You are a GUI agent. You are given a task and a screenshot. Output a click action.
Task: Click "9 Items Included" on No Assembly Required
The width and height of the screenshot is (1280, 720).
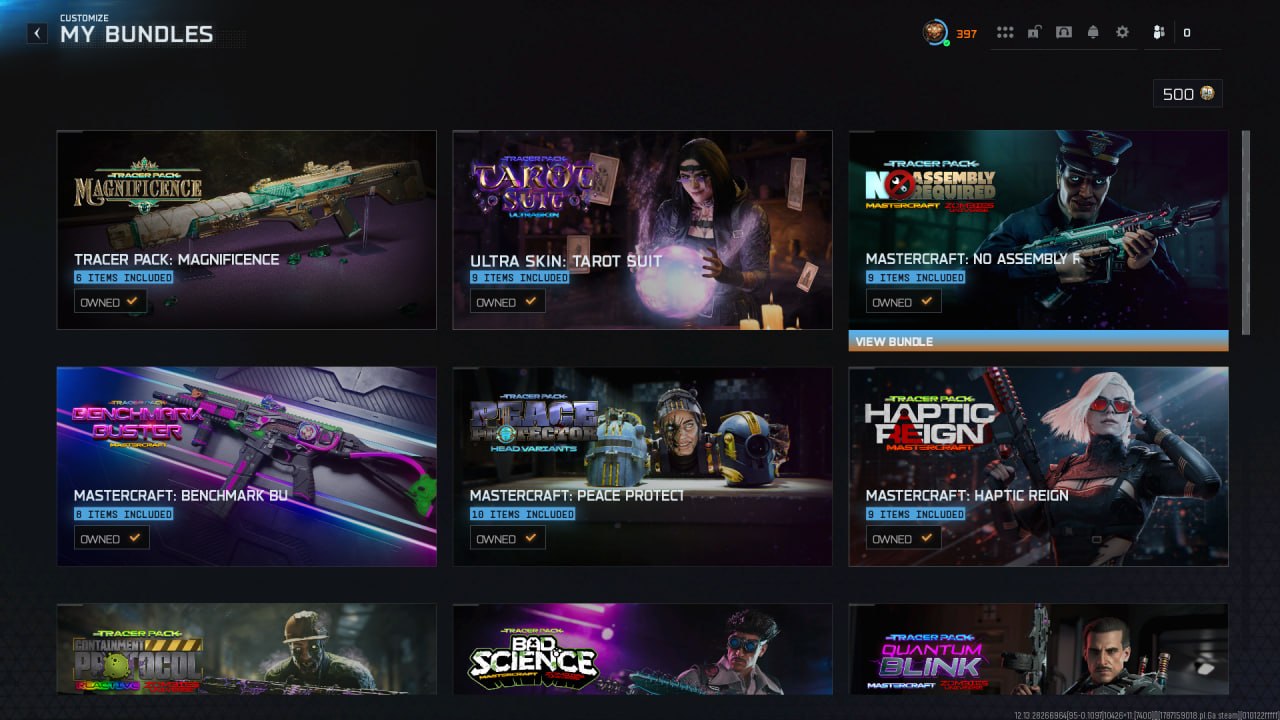point(915,278)
